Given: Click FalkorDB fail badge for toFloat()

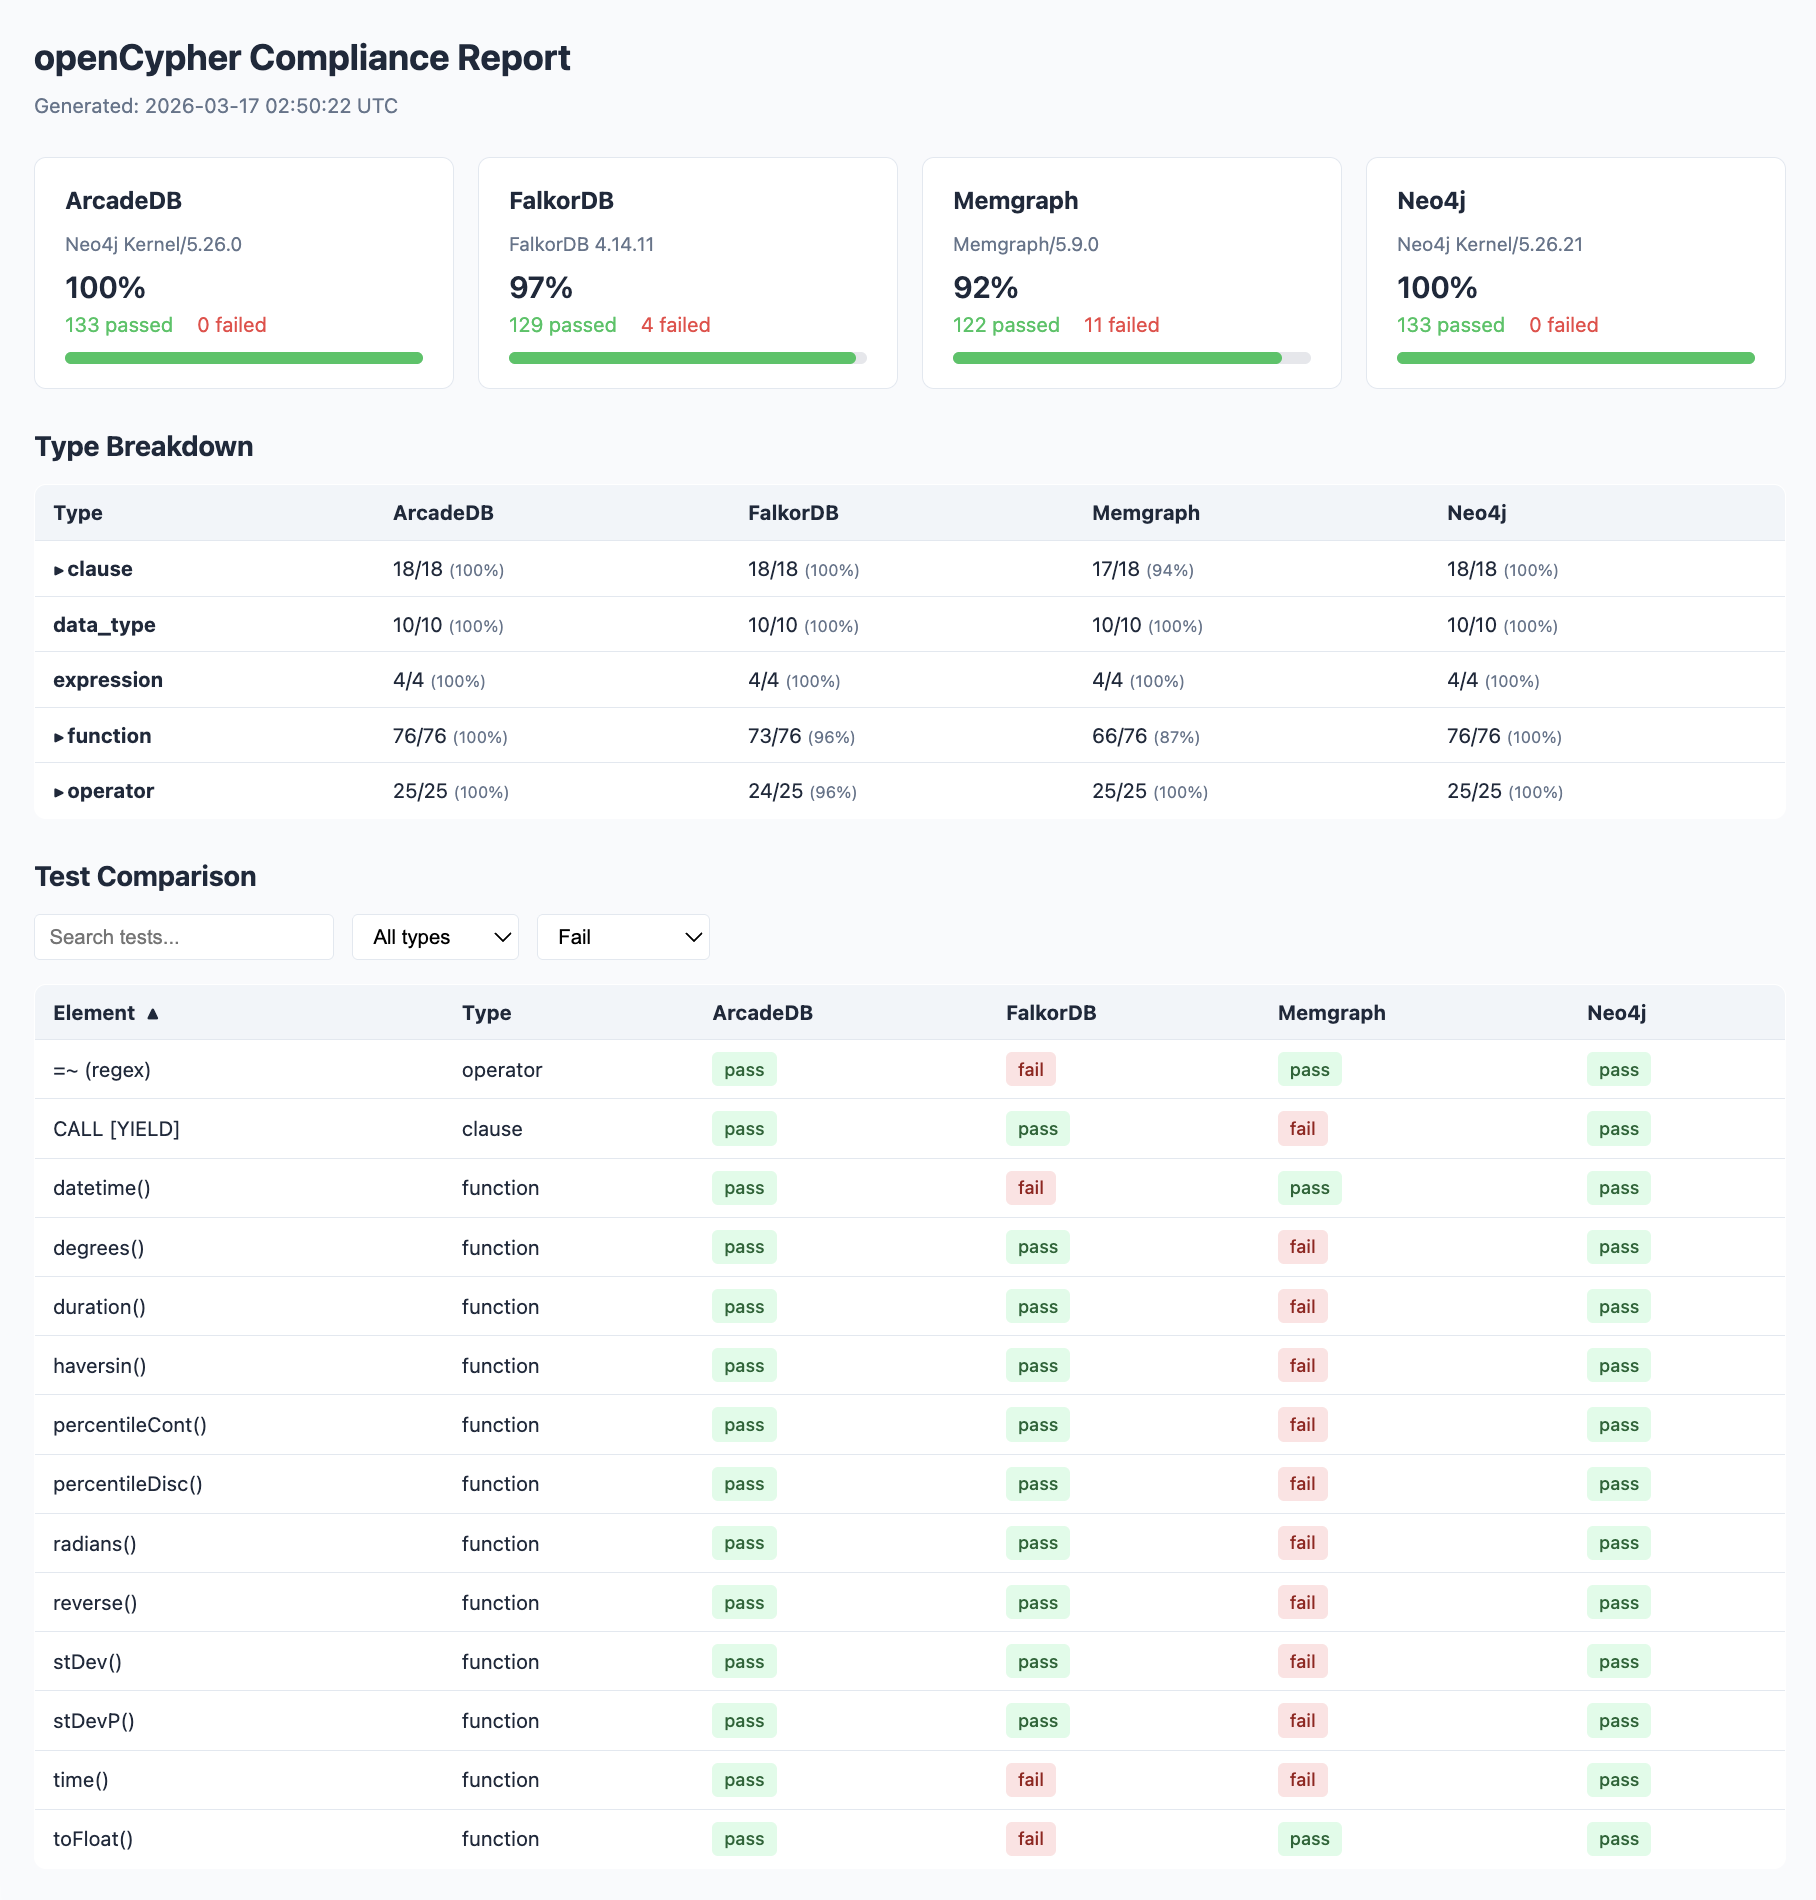Looking at the screenshot, I should pyautogui.click(x=1031, y=1838).
